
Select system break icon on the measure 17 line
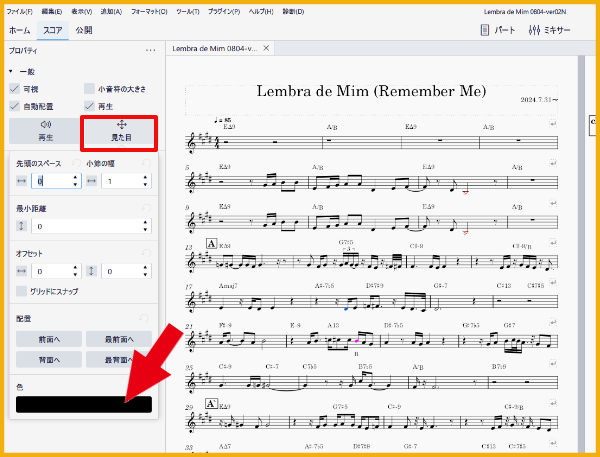tap(553, 282)
